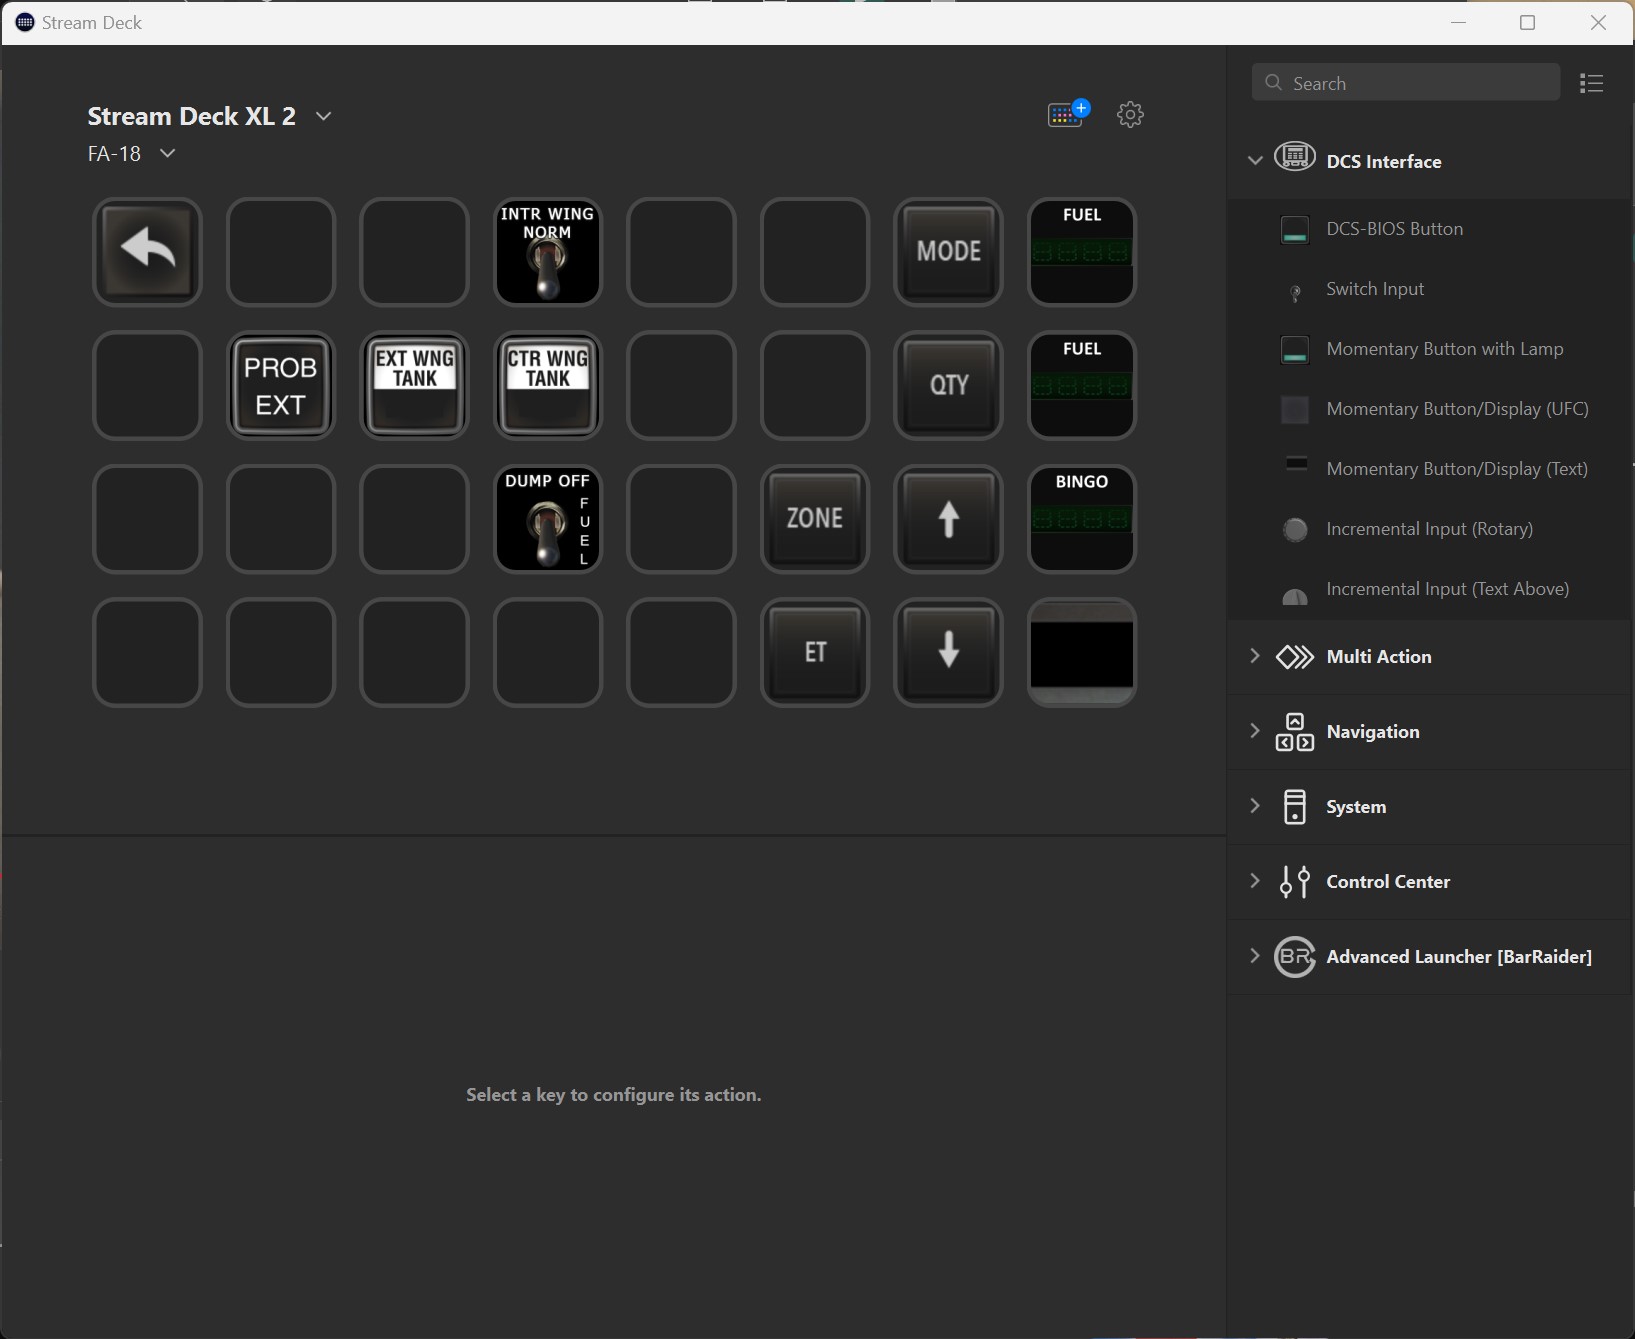Image resolution: width=1635 pixels, height=1339 pixels.
Task: Open the Stream Deck store icon
Action: point(1067,114)
